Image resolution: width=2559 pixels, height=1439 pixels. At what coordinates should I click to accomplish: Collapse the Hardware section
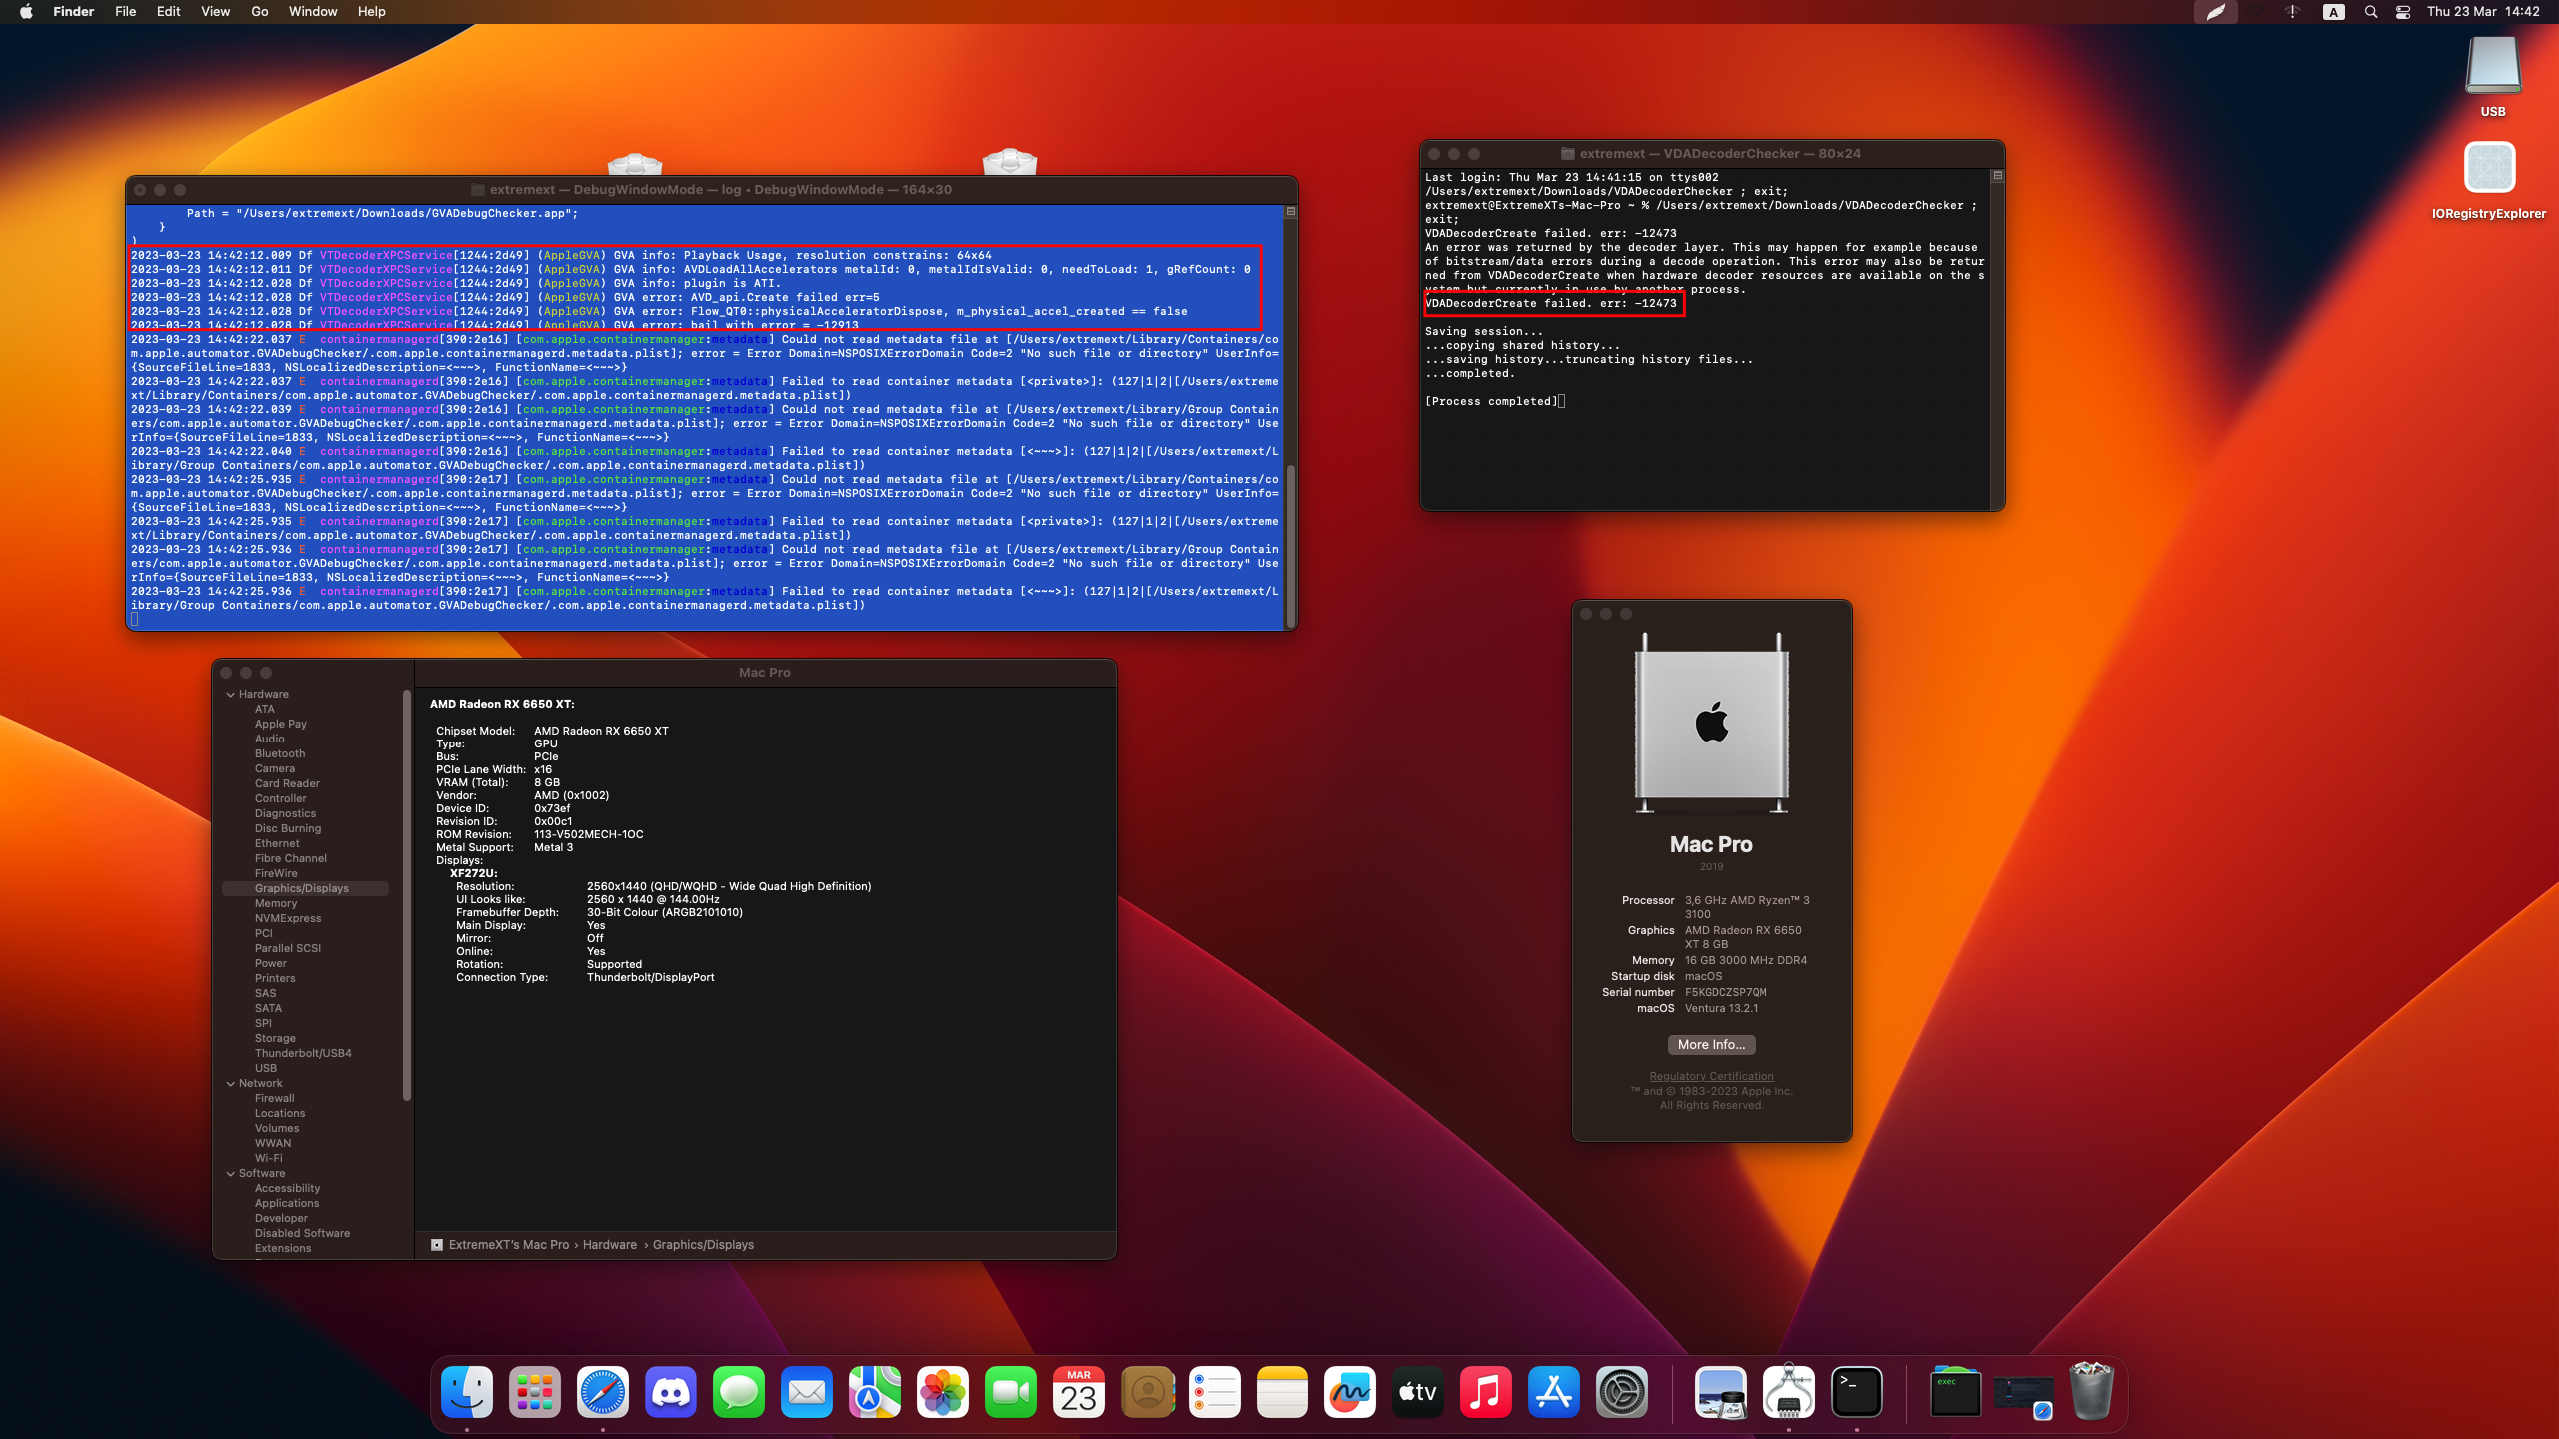pos(231,694)
